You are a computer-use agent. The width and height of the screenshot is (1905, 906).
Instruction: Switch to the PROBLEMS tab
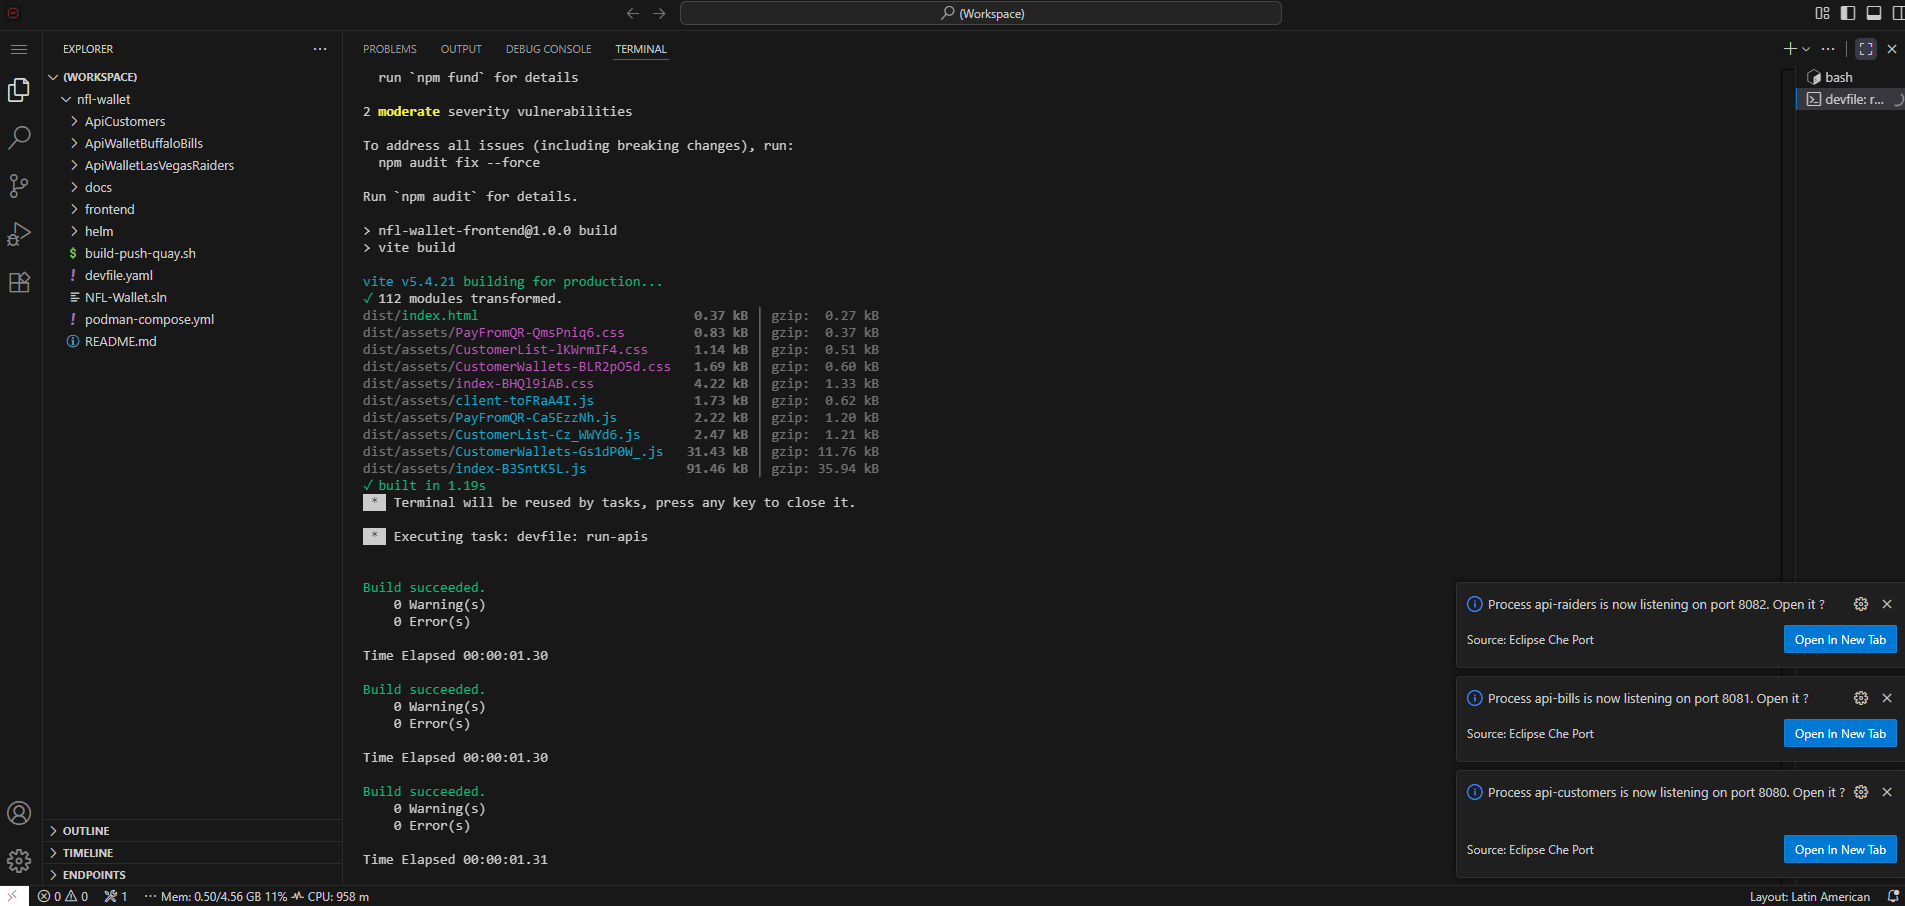click(x=389, y=49)
